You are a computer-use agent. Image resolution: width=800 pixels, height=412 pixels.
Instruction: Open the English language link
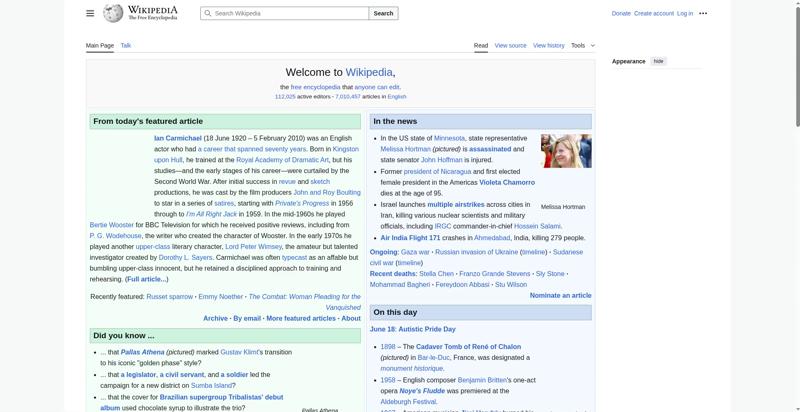coord(397,96)
